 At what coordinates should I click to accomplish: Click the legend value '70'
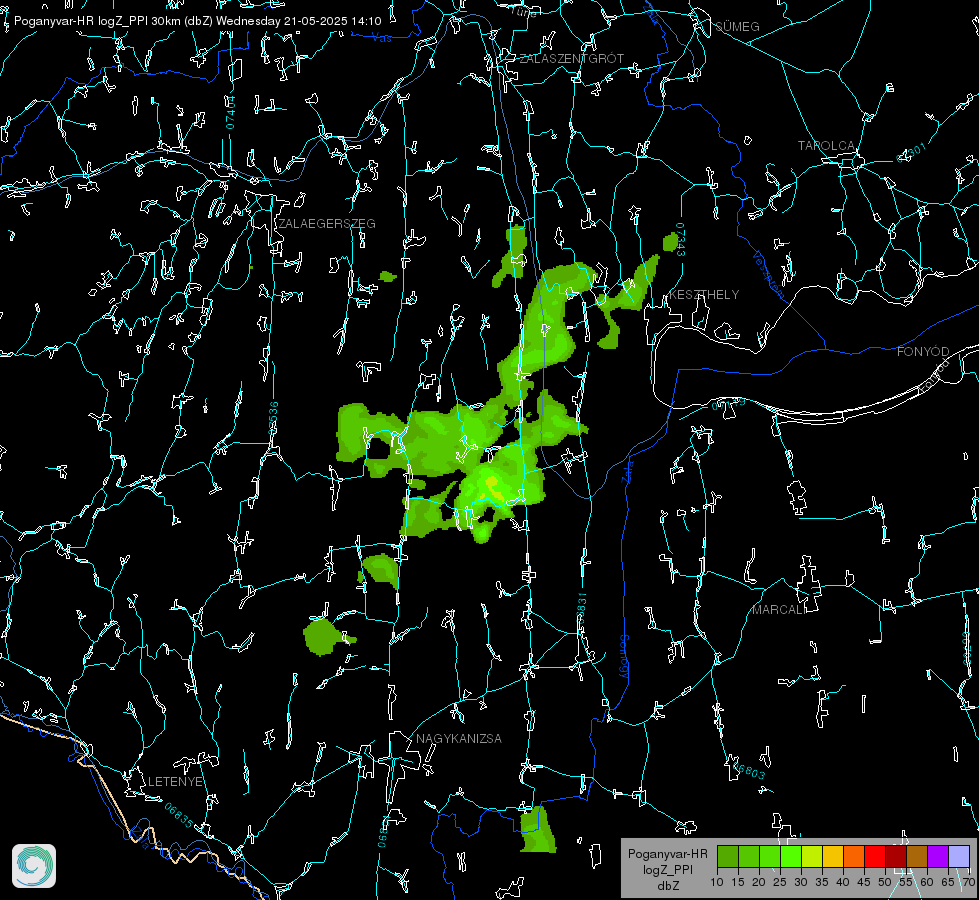[968, 882]
